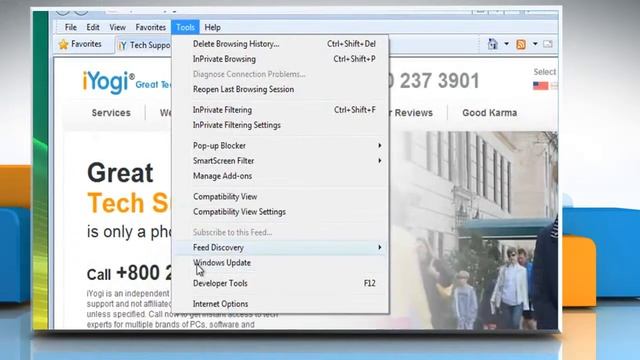This screenshot has height=360, width=640.
Task: Click the Favorites toolbar button
Action: (80, 44)
